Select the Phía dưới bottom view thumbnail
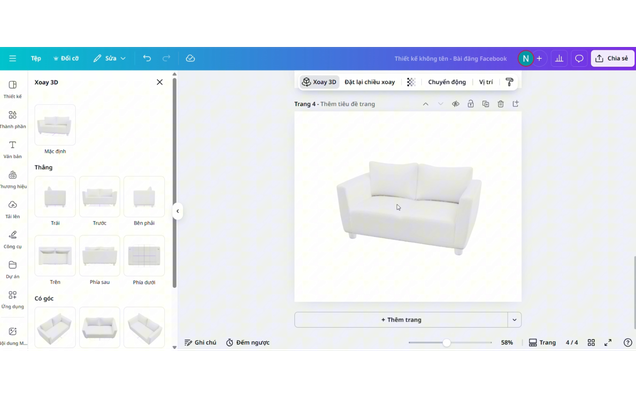 click(x=144, y=256)
